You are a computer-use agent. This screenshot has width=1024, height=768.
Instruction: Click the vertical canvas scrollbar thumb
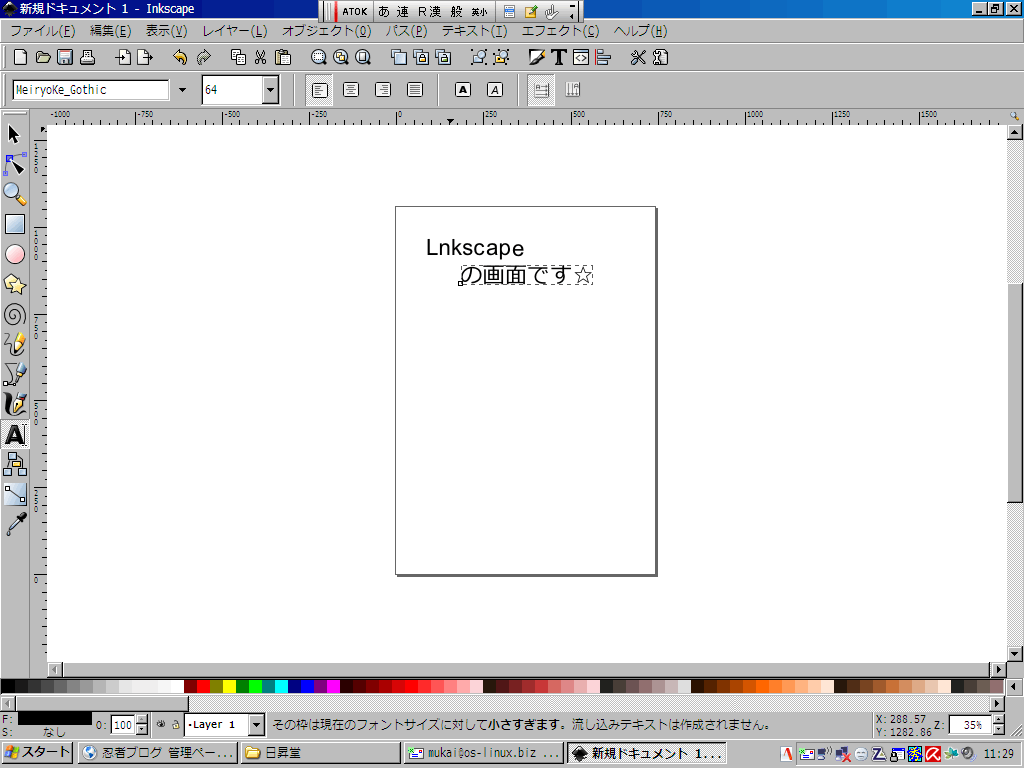coord(1014,393)
